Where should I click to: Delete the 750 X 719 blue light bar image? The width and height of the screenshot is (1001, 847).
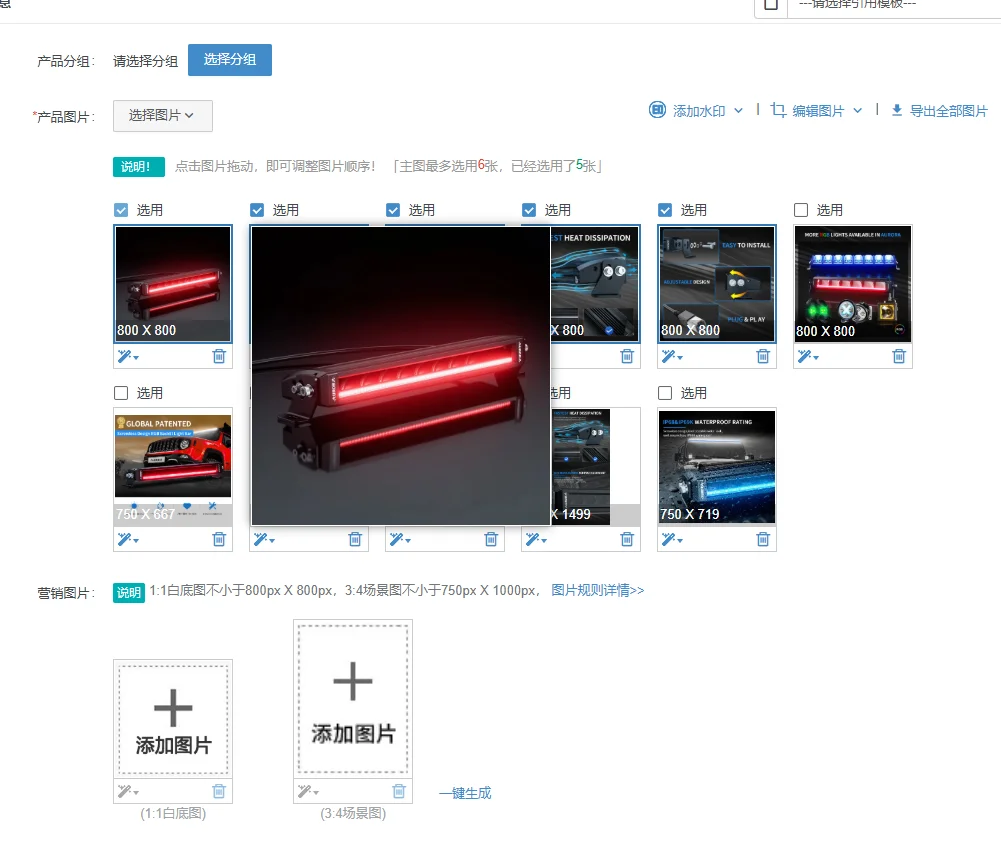coord(763,539)
